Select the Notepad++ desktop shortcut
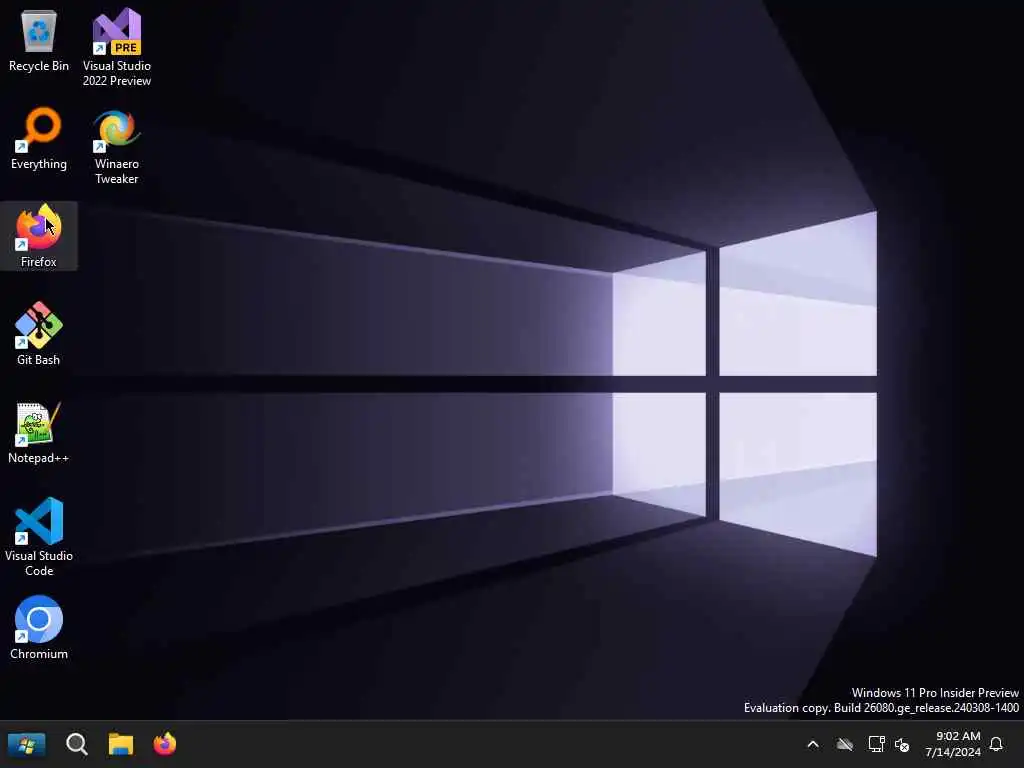Image resolution: width=1024 pixels, height=768 pixels. [39, 432]
